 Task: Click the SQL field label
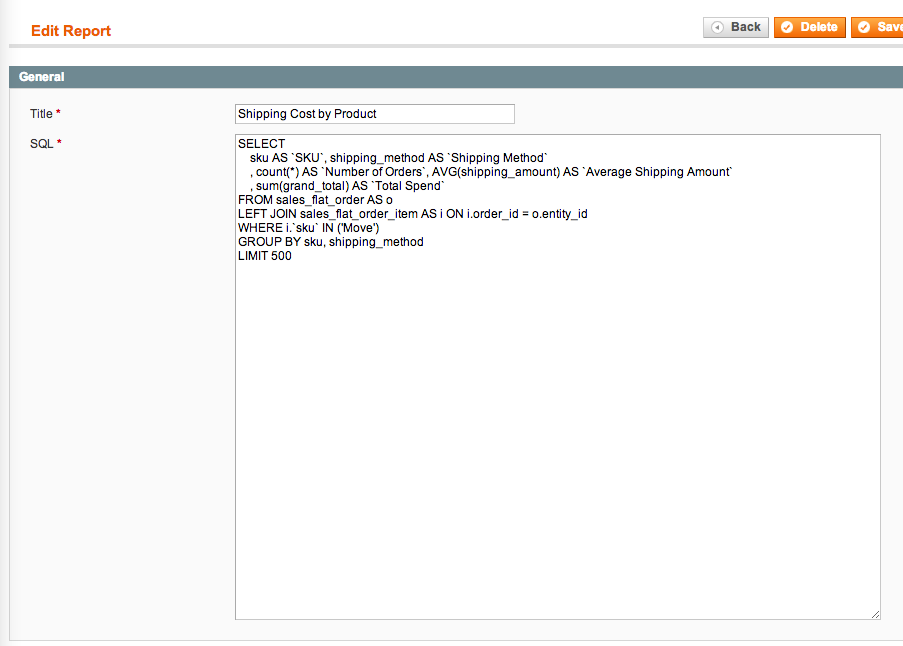click(41, 144)
